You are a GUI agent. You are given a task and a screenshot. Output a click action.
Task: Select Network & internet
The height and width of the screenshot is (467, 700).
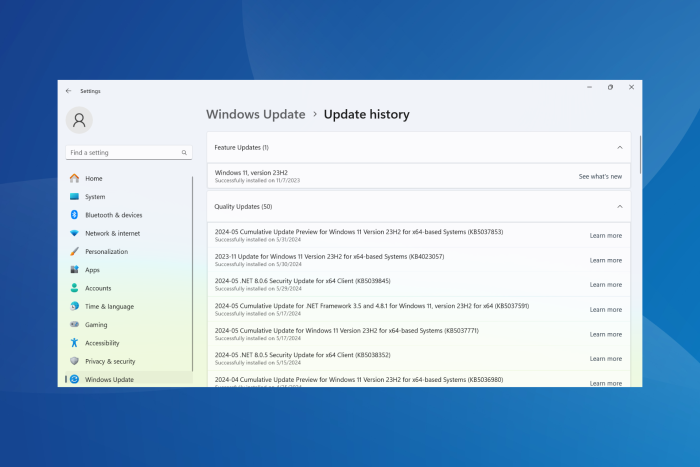[x=129, y=233]
